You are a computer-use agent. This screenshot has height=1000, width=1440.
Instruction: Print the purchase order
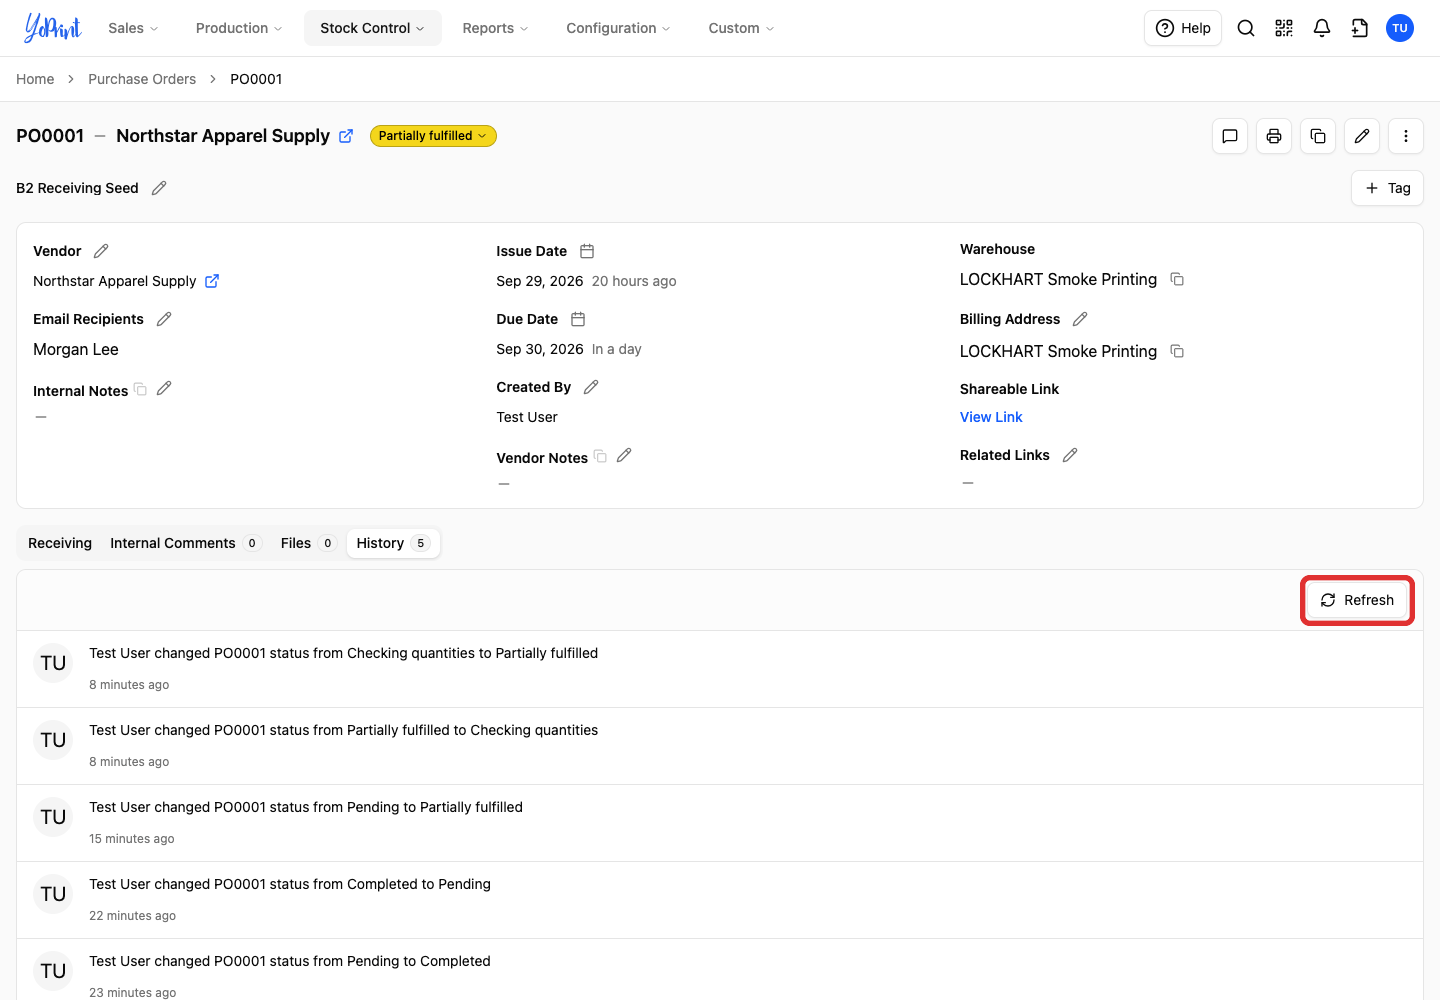pyautogui.click(x=1274, y=136)
